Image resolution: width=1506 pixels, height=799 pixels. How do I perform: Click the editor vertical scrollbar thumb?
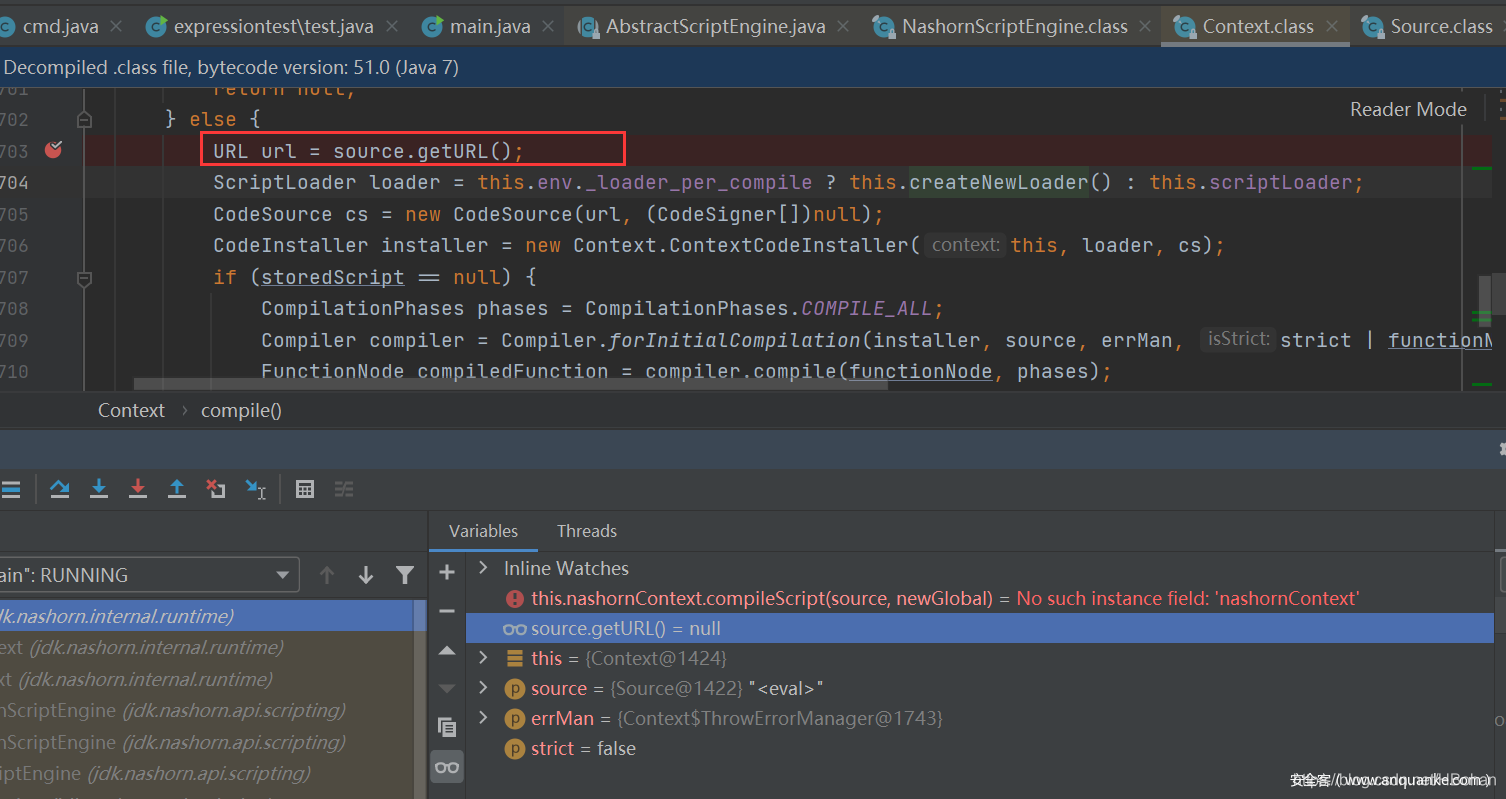(1485, 300)
